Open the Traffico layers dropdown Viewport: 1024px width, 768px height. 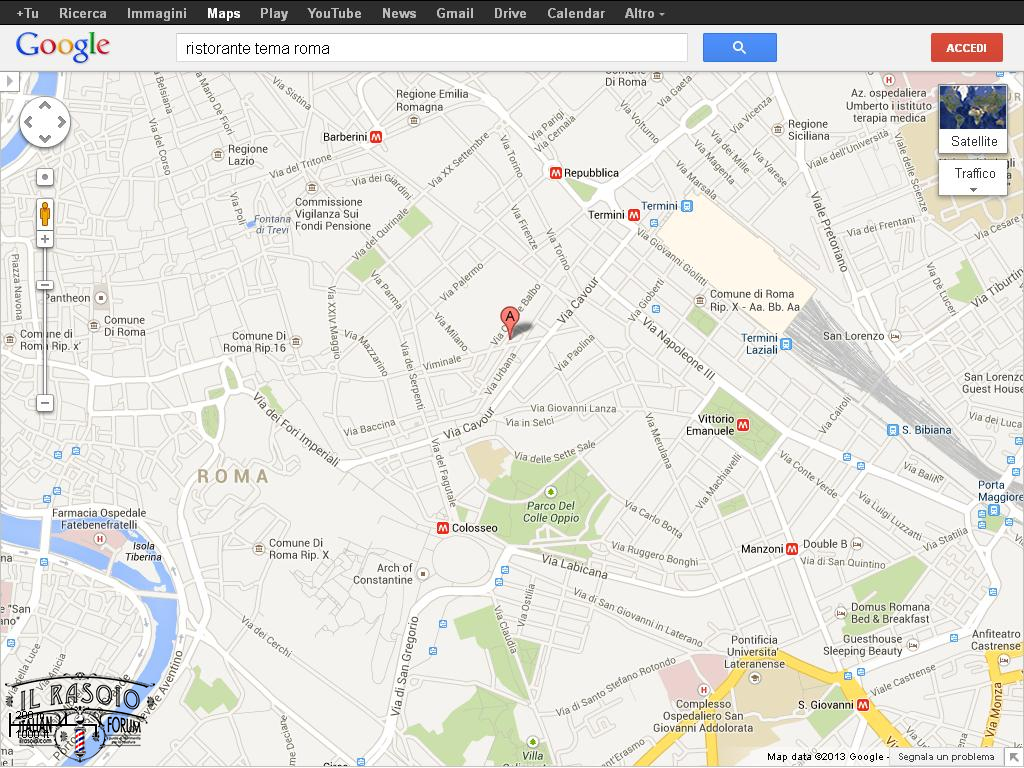973,178
